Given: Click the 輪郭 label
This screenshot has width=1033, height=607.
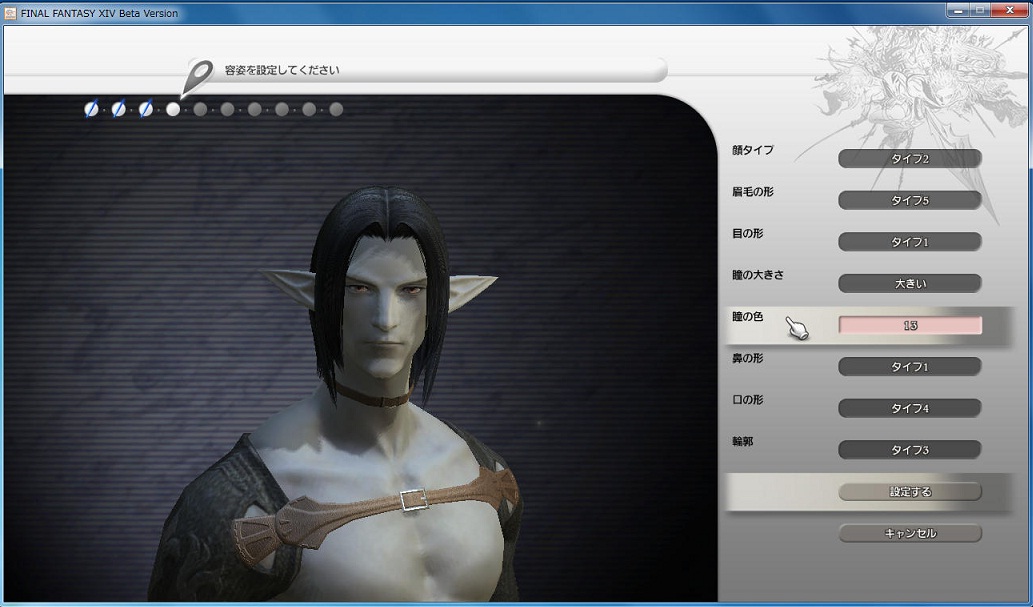Looking at the screenshot, I should click(742, 442).
